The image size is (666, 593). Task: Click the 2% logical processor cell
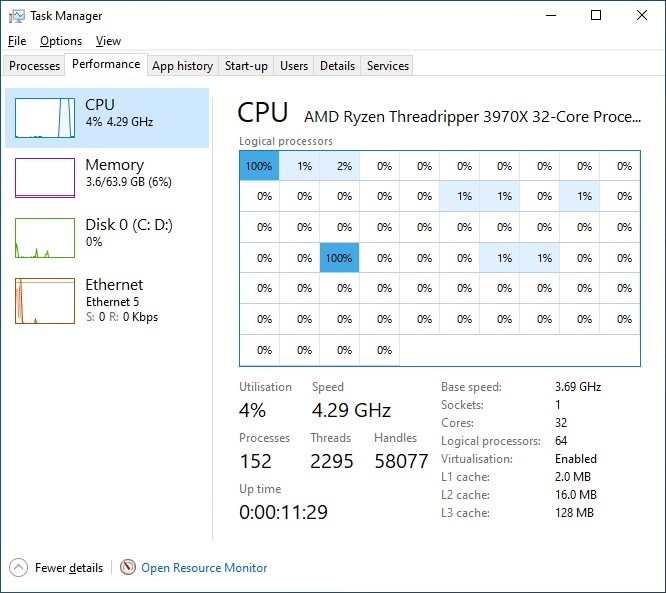[344, 166]
